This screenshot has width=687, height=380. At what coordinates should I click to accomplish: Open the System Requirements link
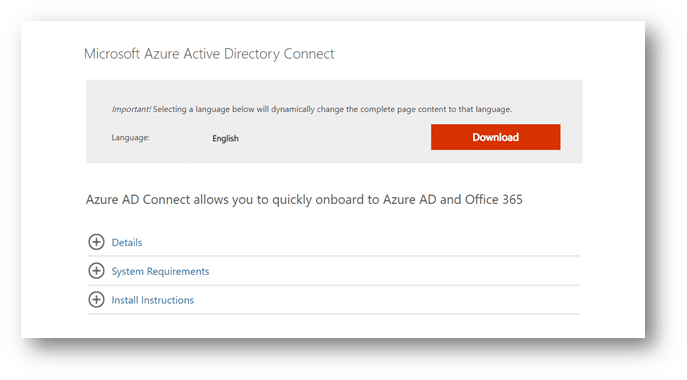160,271
